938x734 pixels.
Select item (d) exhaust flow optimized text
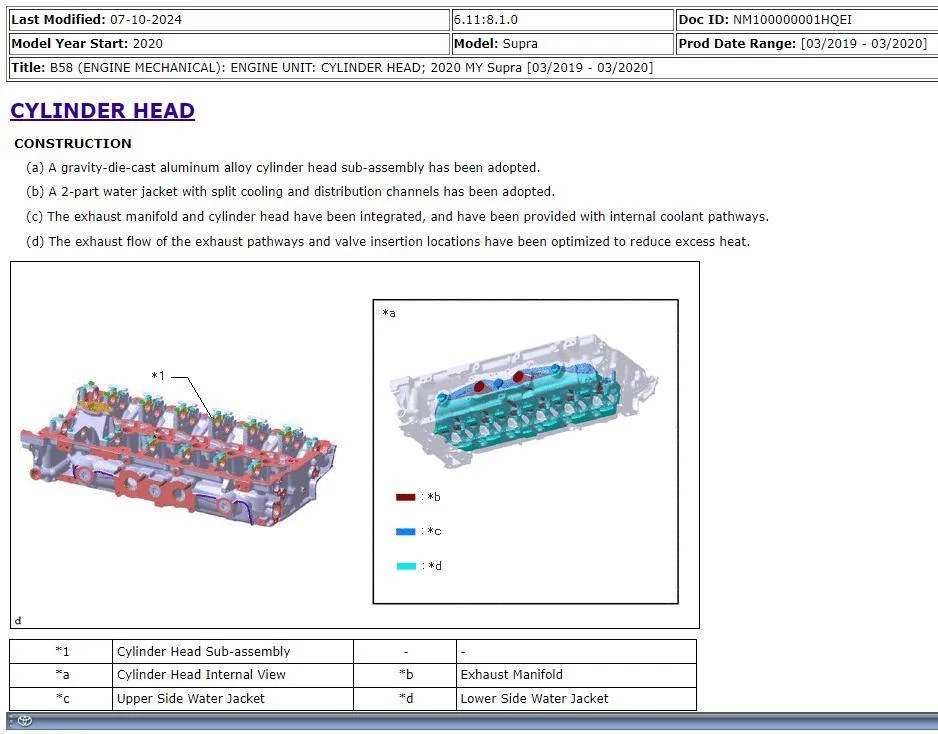coord(388,242)
